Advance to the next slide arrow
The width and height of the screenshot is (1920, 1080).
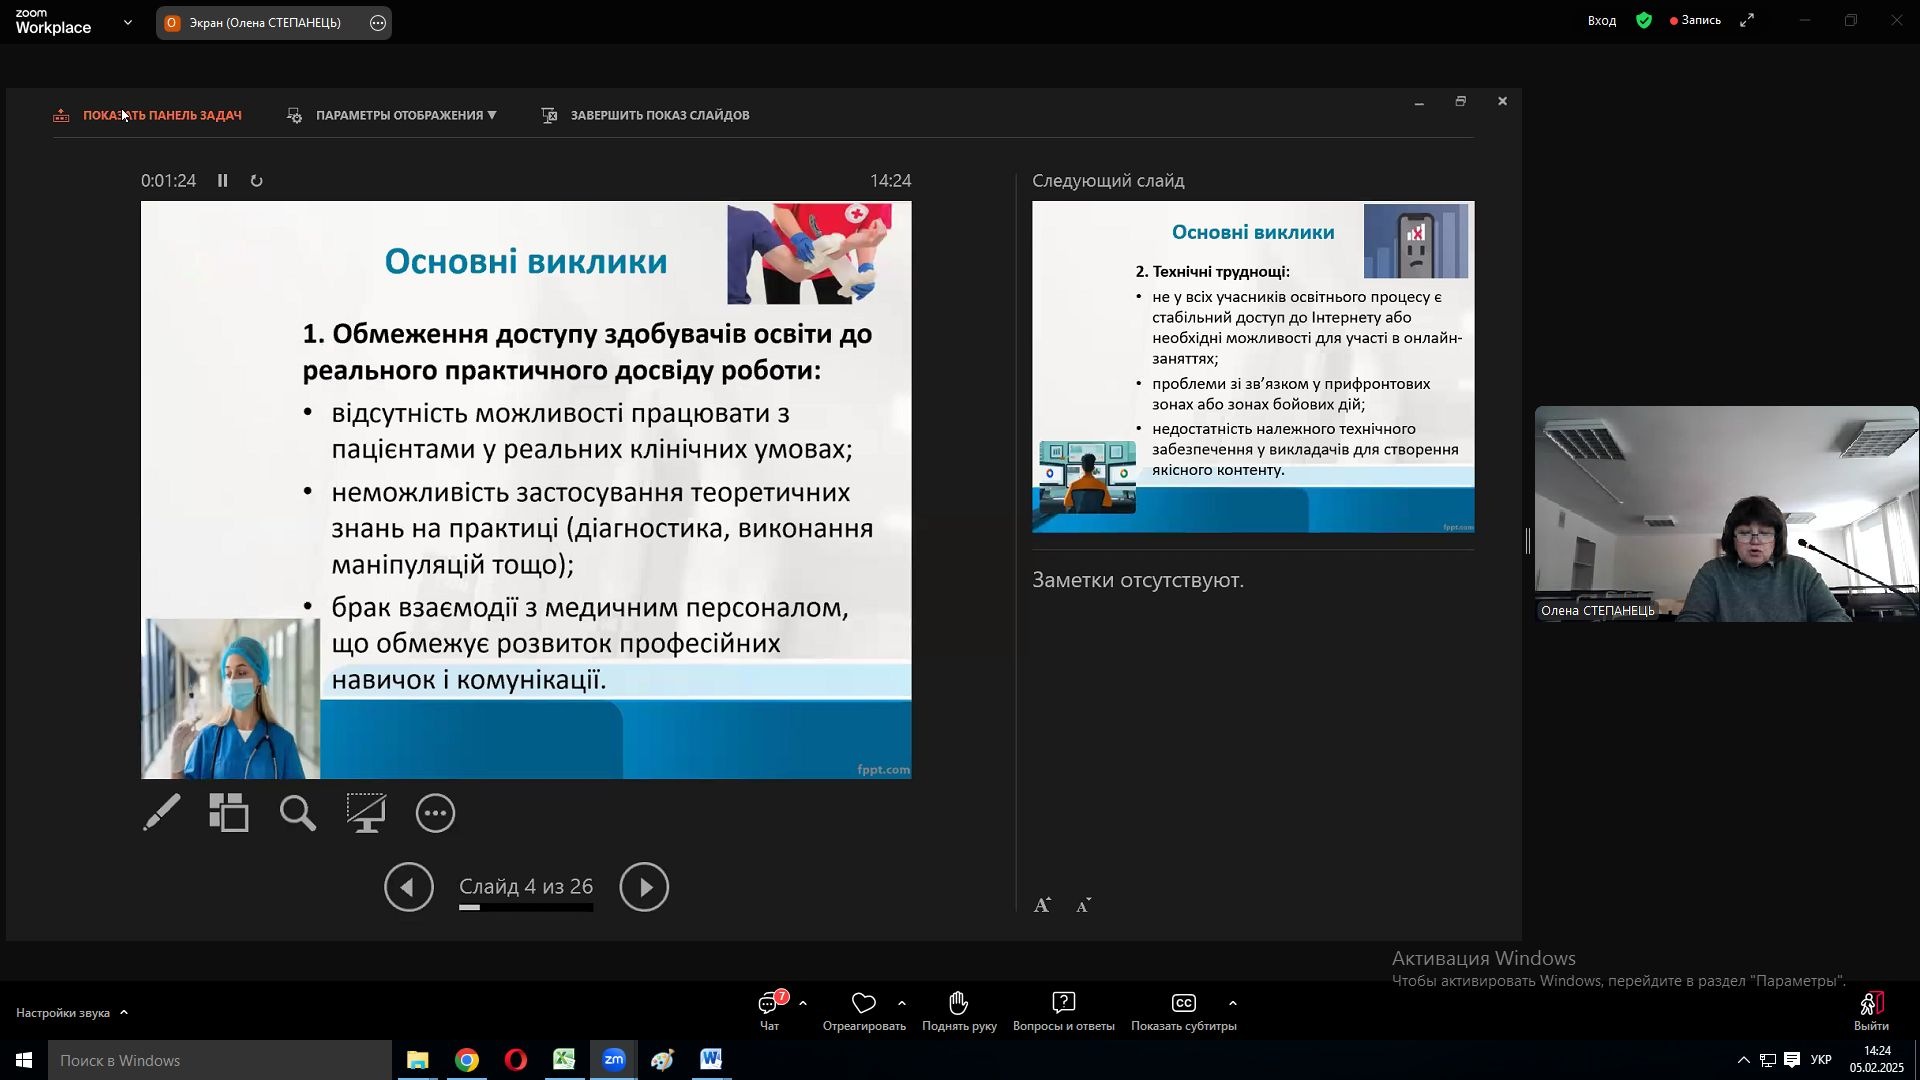(644, 887)
